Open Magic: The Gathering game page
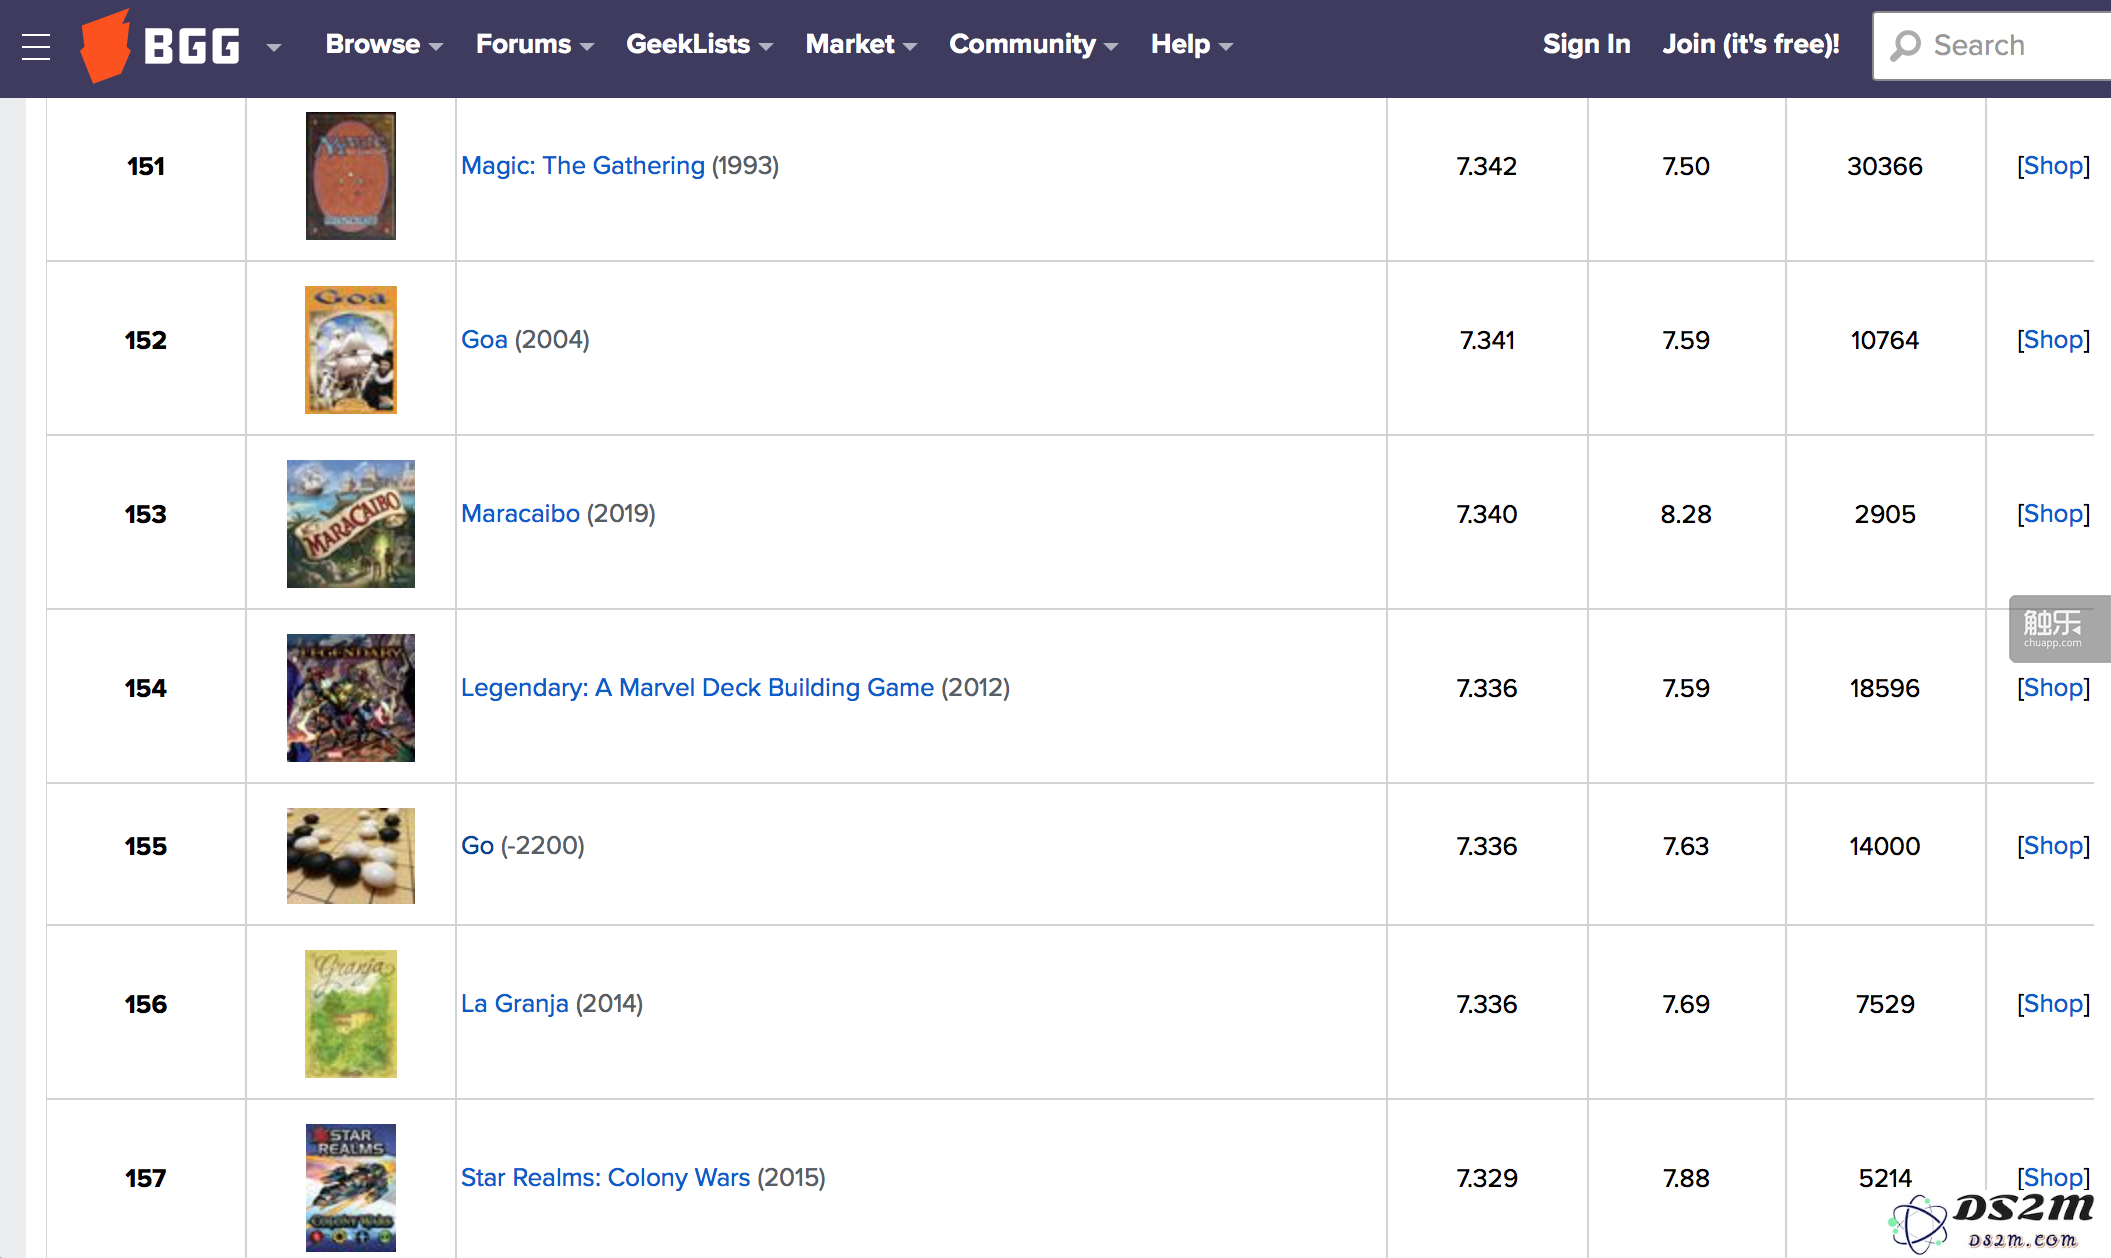Screen dimensions: 2111x1258 [583, 165]
